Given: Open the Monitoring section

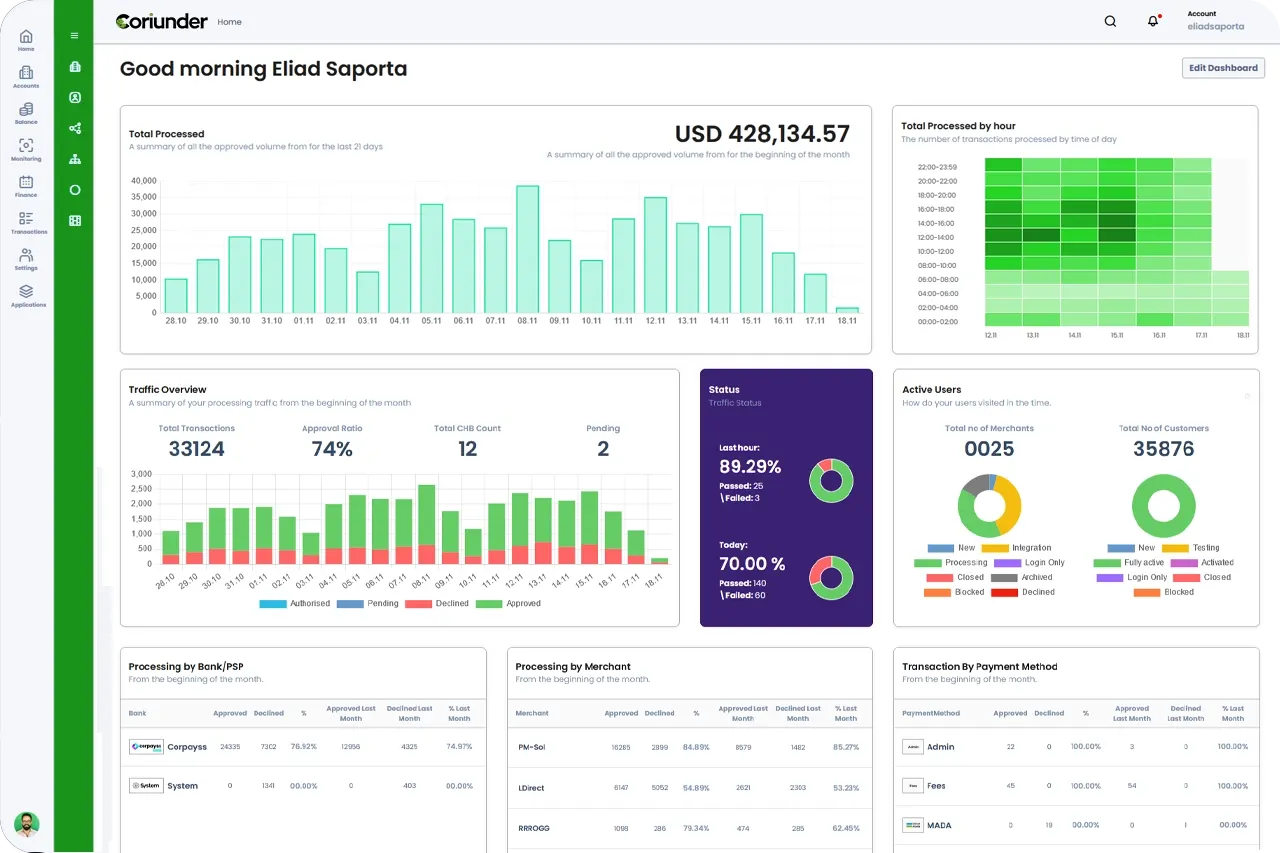Looking at the screenshot, I should pos(26,150).
